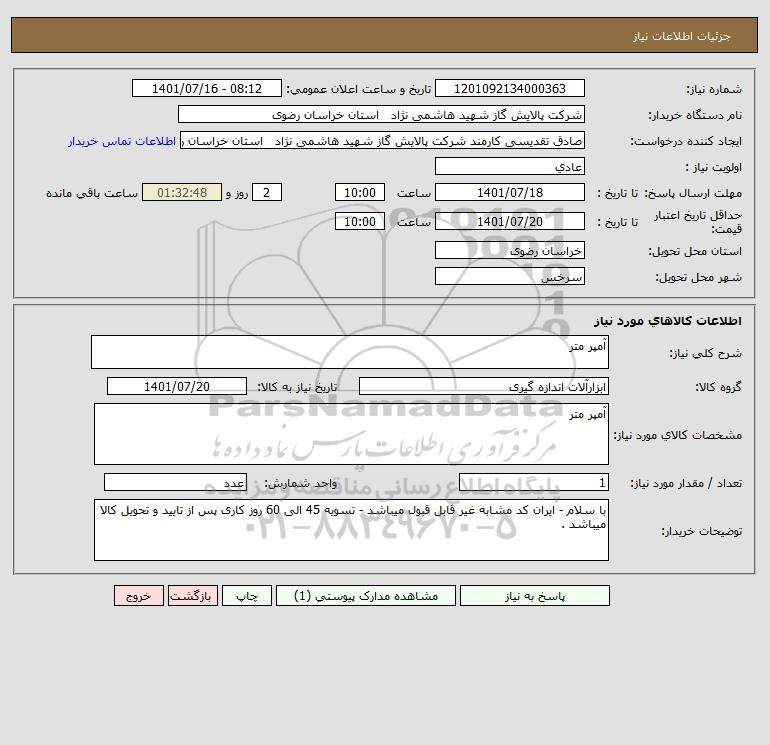
Task: Click the تعداد / مقدار مورد نیاز label
Action: click(x=686, y=483)
